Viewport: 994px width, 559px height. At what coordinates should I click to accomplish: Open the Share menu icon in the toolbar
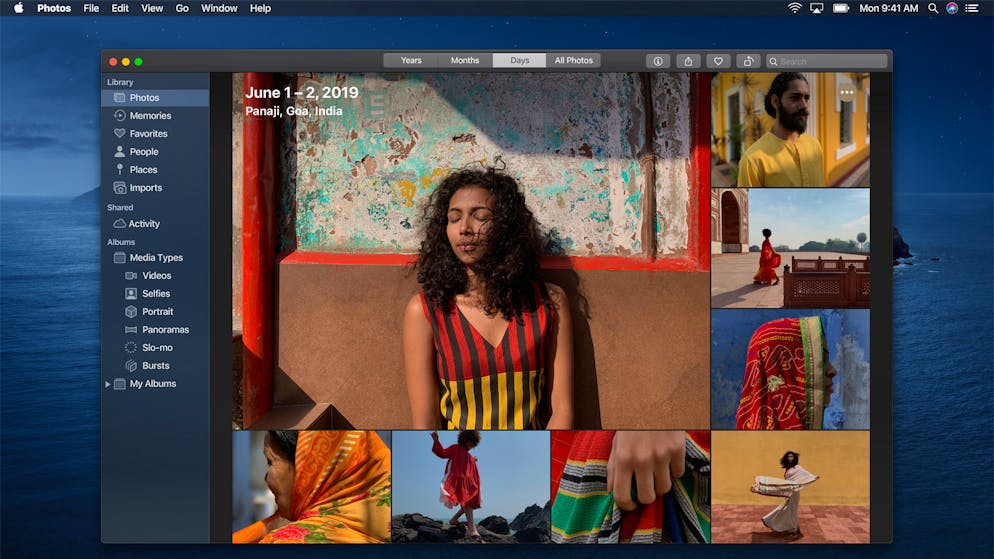click(x=688, y=61)
